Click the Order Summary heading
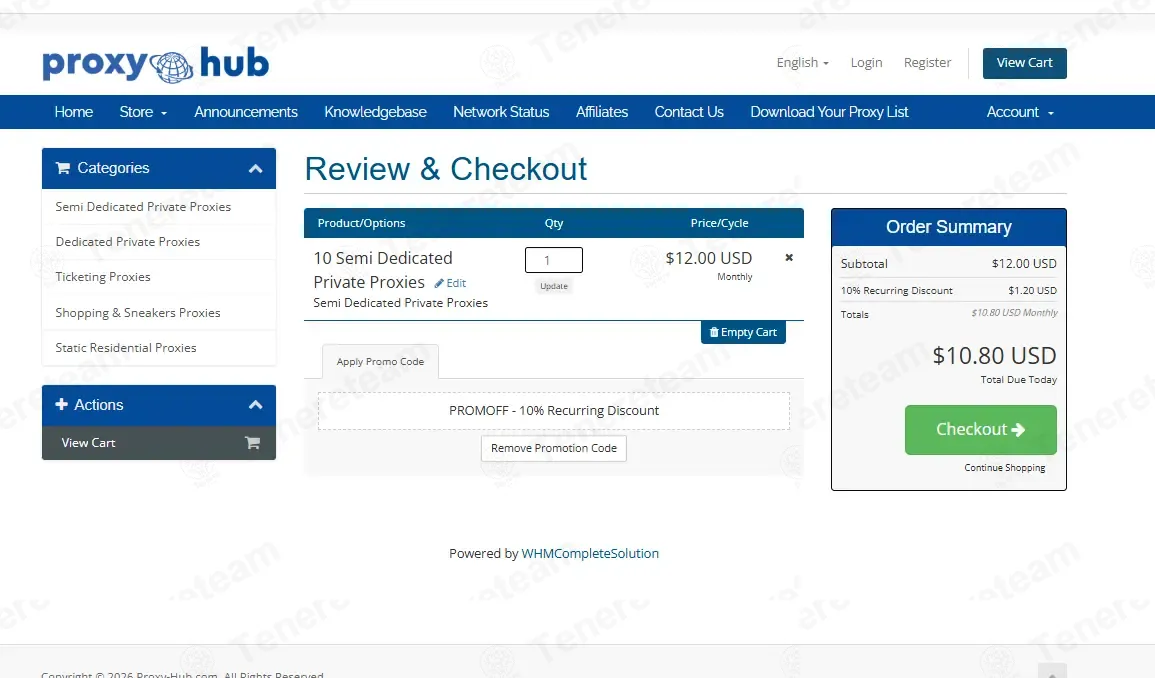This screenshot has width=1155, height=678. tap(949, 227)
